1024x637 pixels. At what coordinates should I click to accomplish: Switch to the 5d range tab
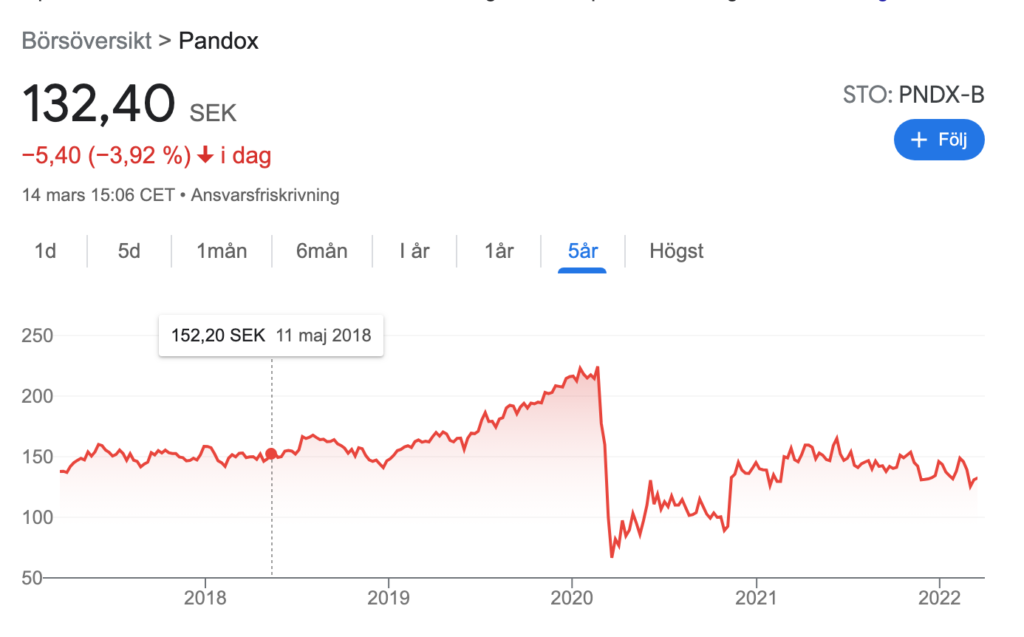[x=129, y=251]
